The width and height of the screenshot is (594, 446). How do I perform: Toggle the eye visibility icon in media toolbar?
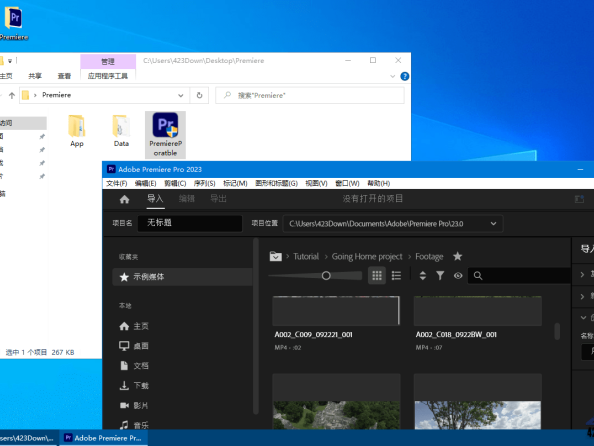pyautogui.click(x=458, y=275)
